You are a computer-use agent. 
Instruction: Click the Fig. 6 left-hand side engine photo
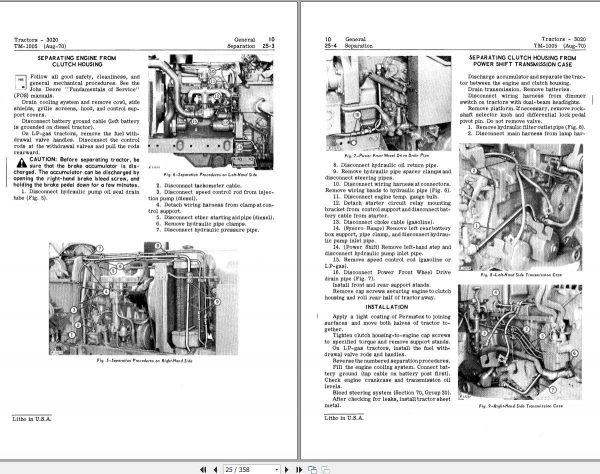211,112
